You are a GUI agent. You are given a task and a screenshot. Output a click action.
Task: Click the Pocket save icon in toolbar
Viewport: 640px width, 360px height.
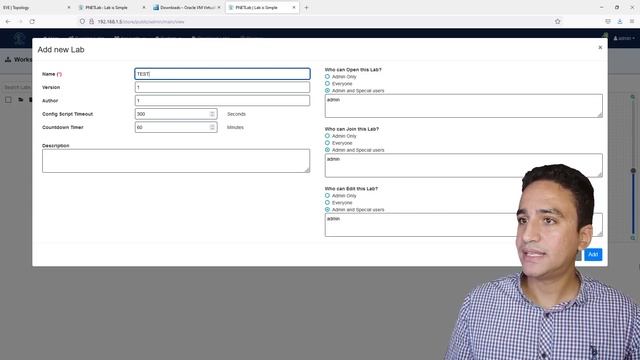608,22
